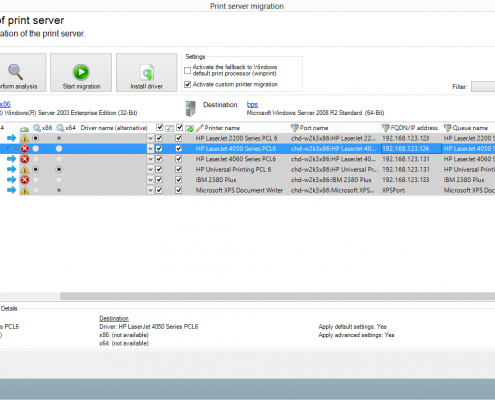Click error icon on IBM 2380 Plus row
Screen dimensions: 495x400
(x=25, y=180)
